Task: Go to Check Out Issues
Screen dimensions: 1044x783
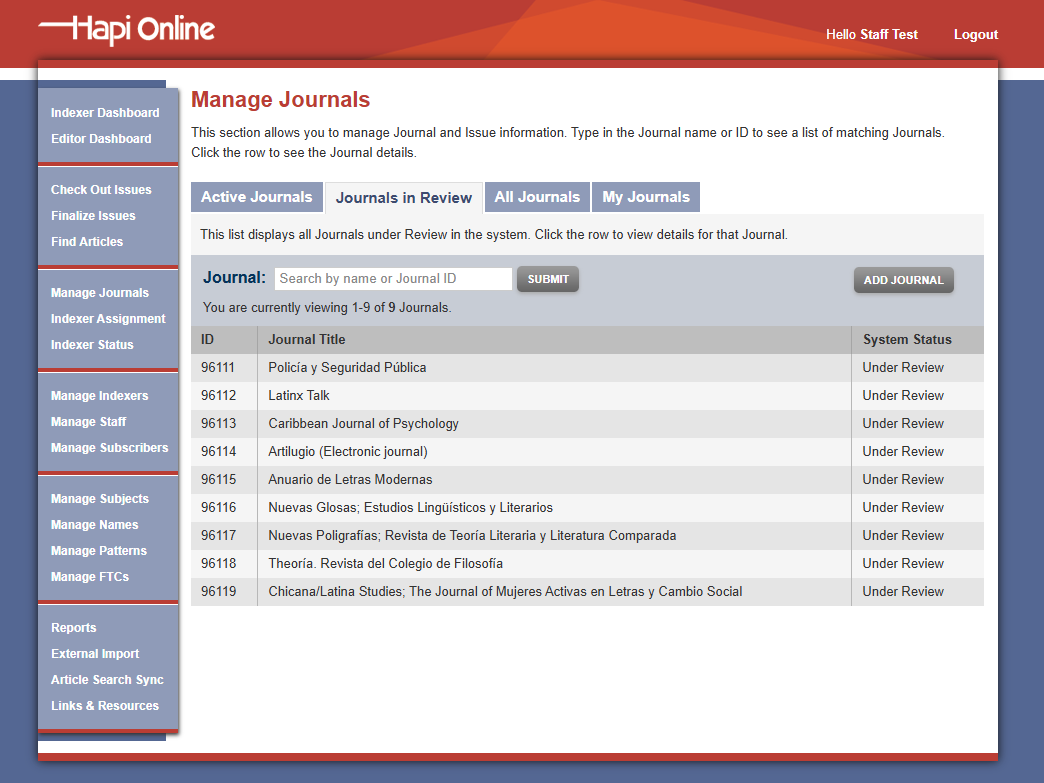Action: (101, 189)
